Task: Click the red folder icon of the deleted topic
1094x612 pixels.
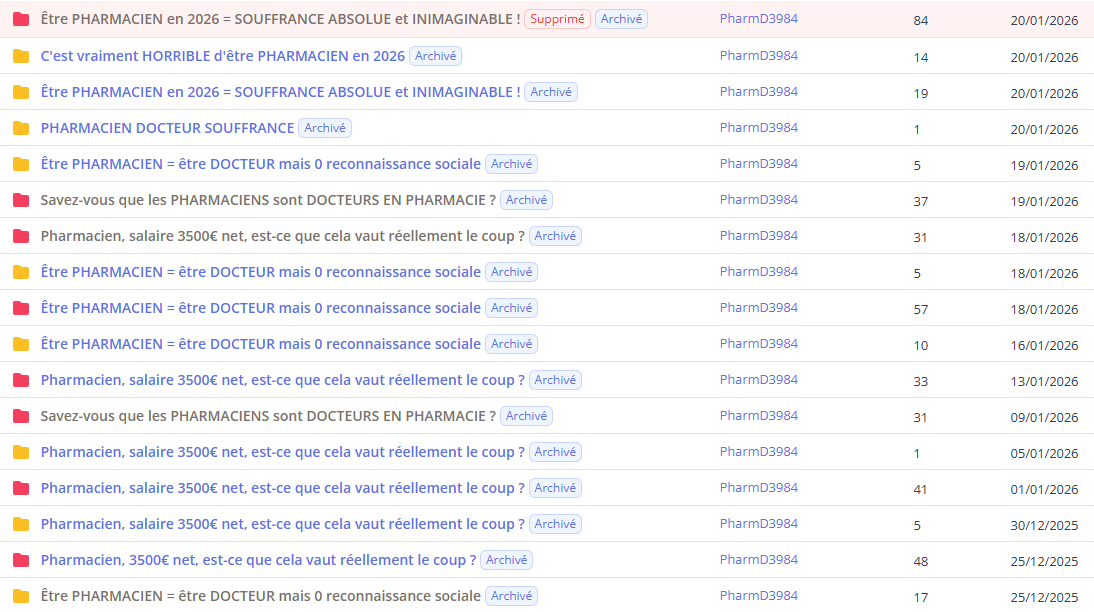Action: pos(21,20)
